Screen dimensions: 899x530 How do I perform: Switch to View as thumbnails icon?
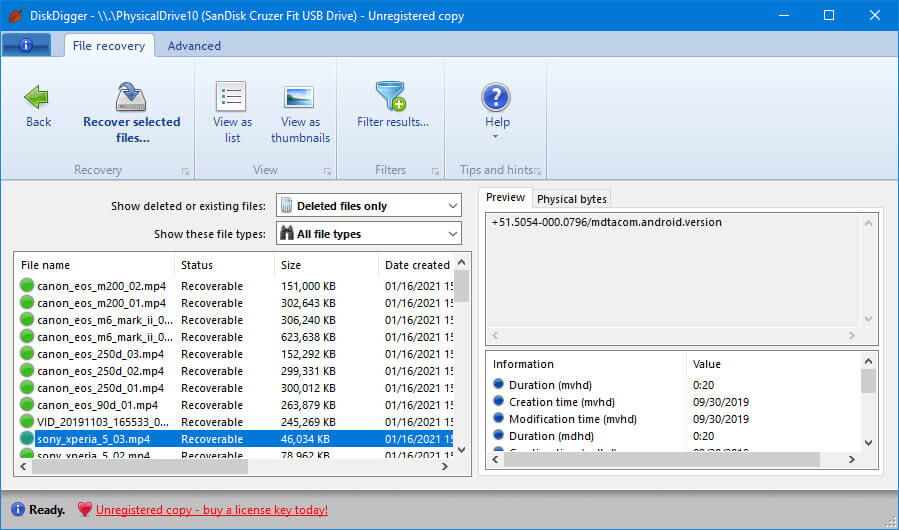coord(299,98)
